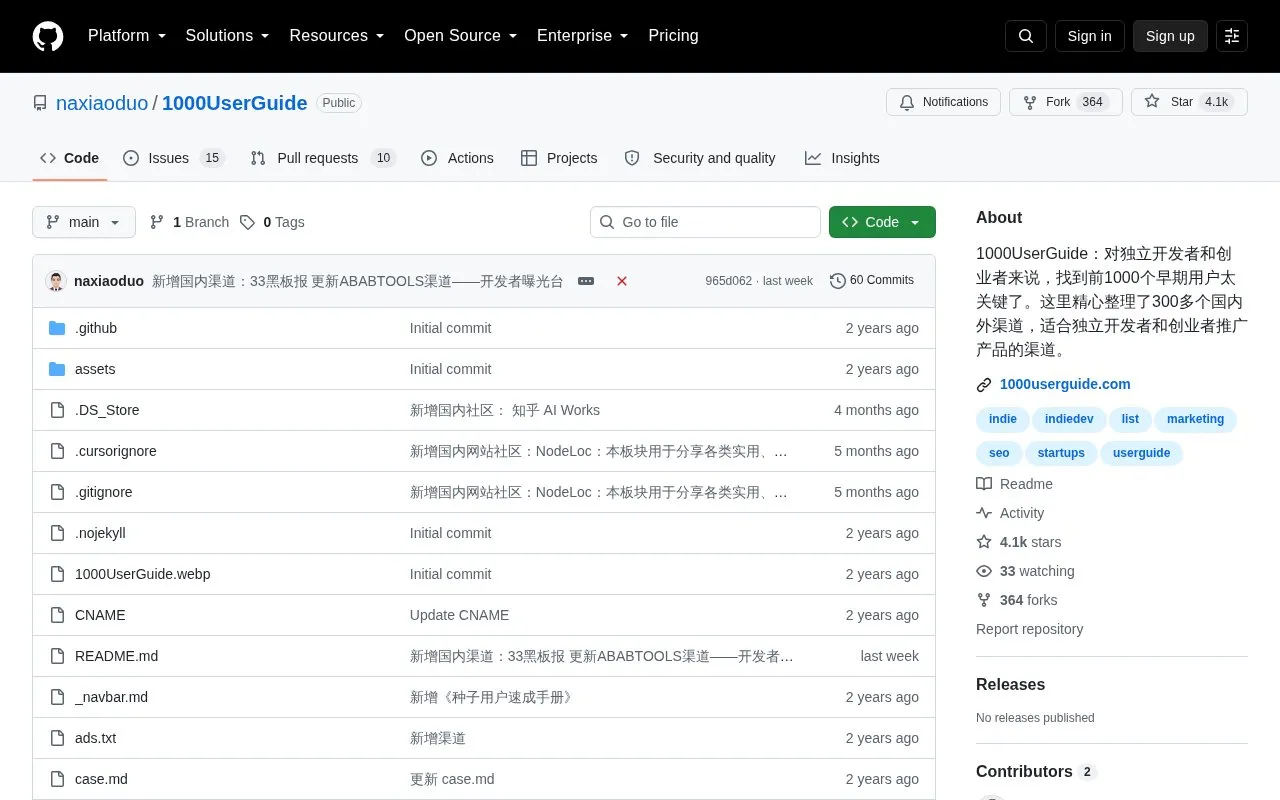This screenshot has width=1280, height=800.
Task: Click the link icon beside 1000userguide.com
Action: [984, 384]
